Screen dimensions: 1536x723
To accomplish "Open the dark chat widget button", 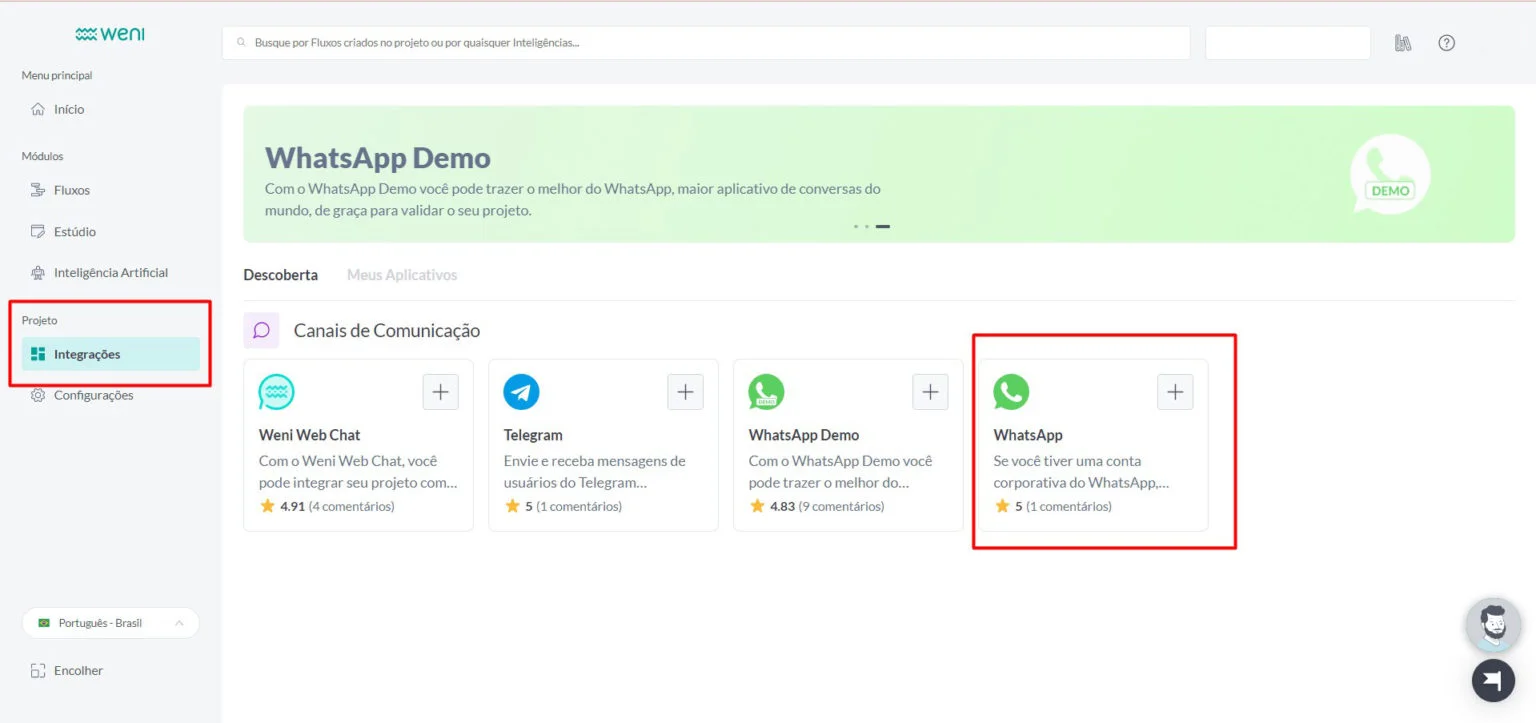I will pyautogui.click(x=1493, y=680).
